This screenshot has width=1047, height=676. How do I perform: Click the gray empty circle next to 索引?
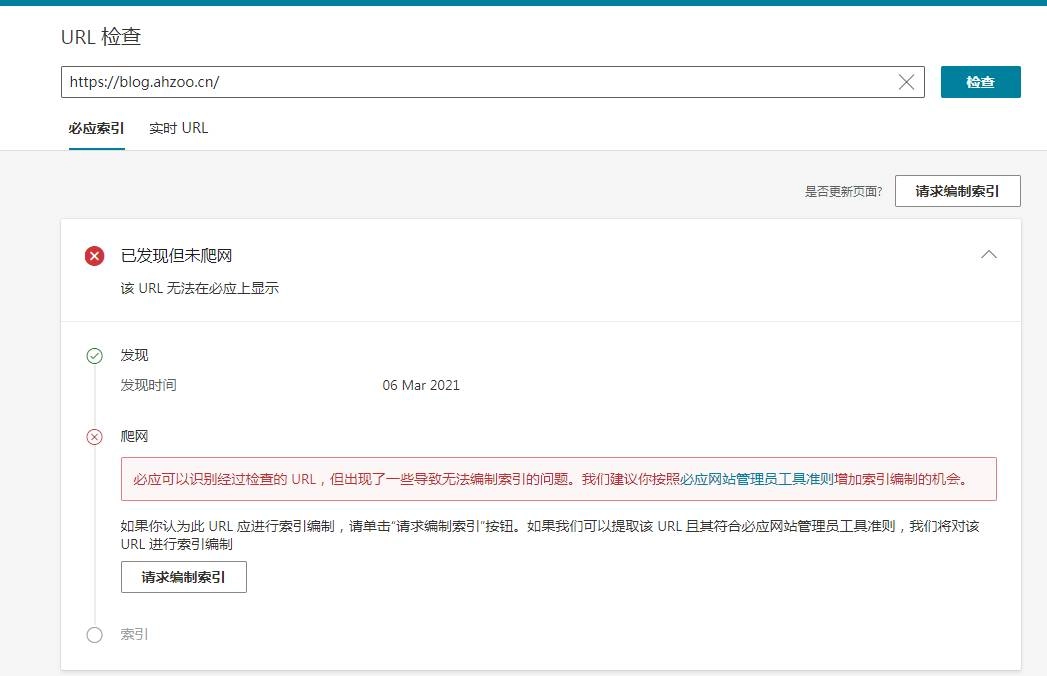[95, 634]
